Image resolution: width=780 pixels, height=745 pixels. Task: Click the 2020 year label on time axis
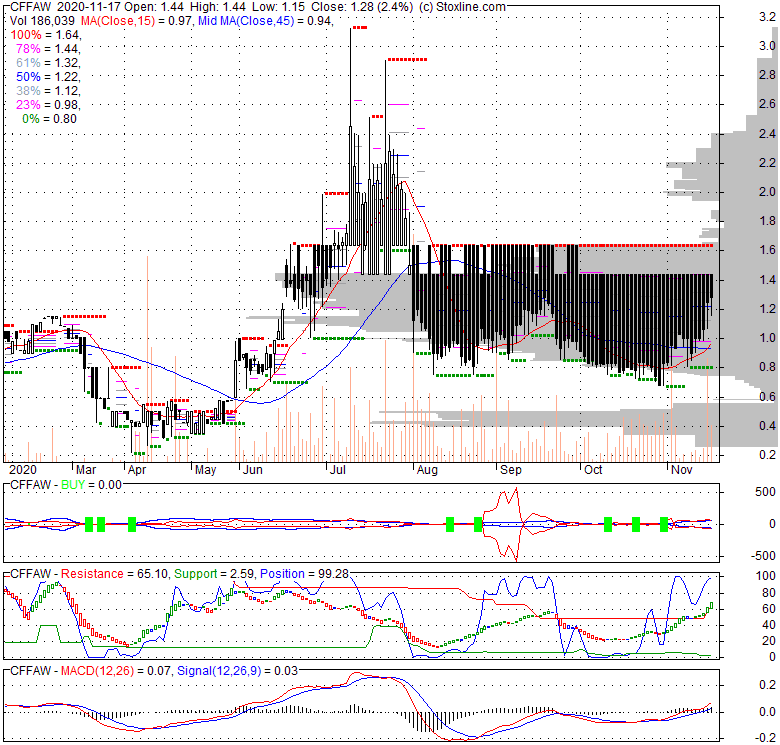point(23,470)
